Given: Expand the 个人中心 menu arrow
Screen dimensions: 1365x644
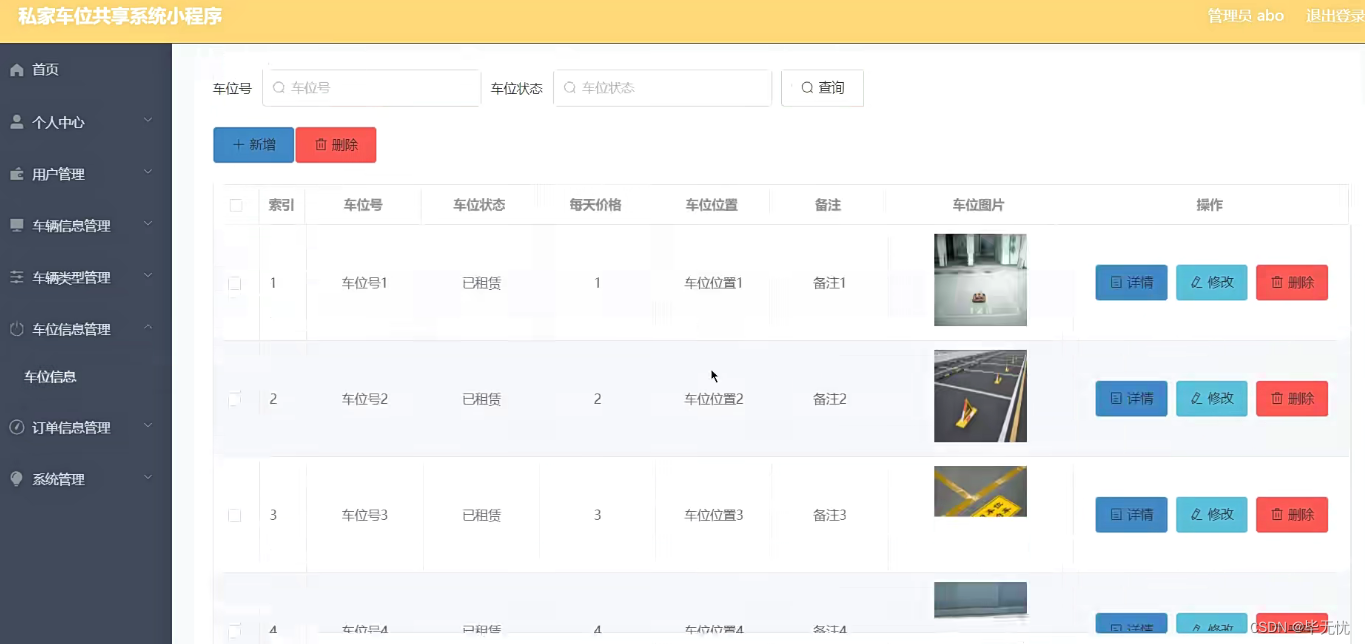Looking at the screenshot, I should tap(148, 121).
